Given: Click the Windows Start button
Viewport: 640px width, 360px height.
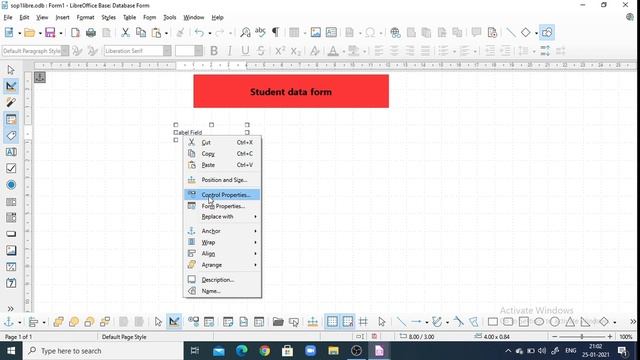Looking at the screenshot, I should [11, 351].
